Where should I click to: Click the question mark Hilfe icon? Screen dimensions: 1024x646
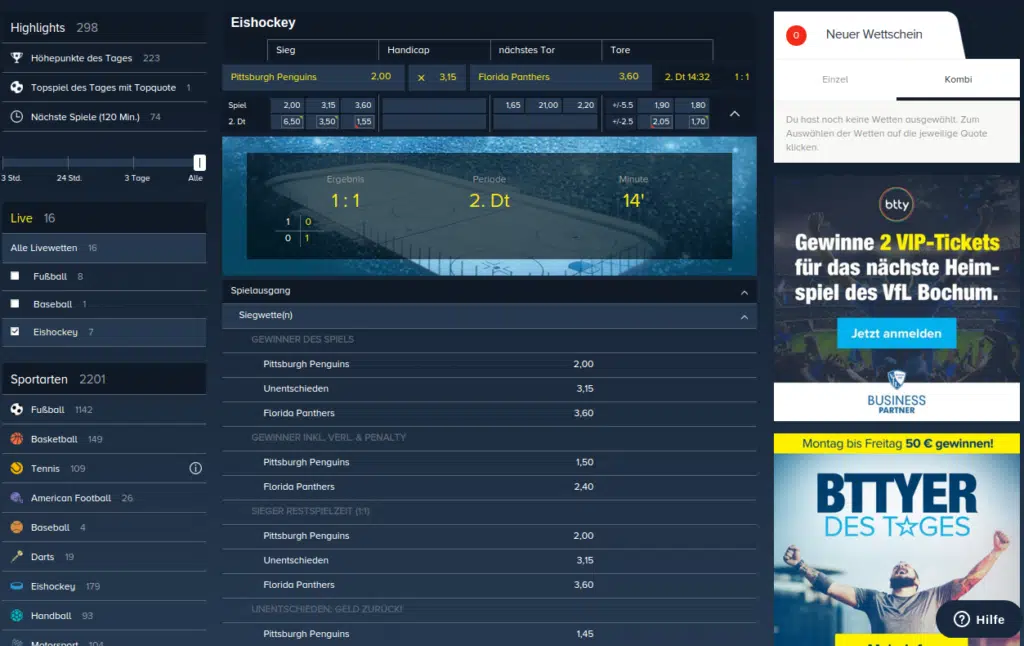click(961, 619)
